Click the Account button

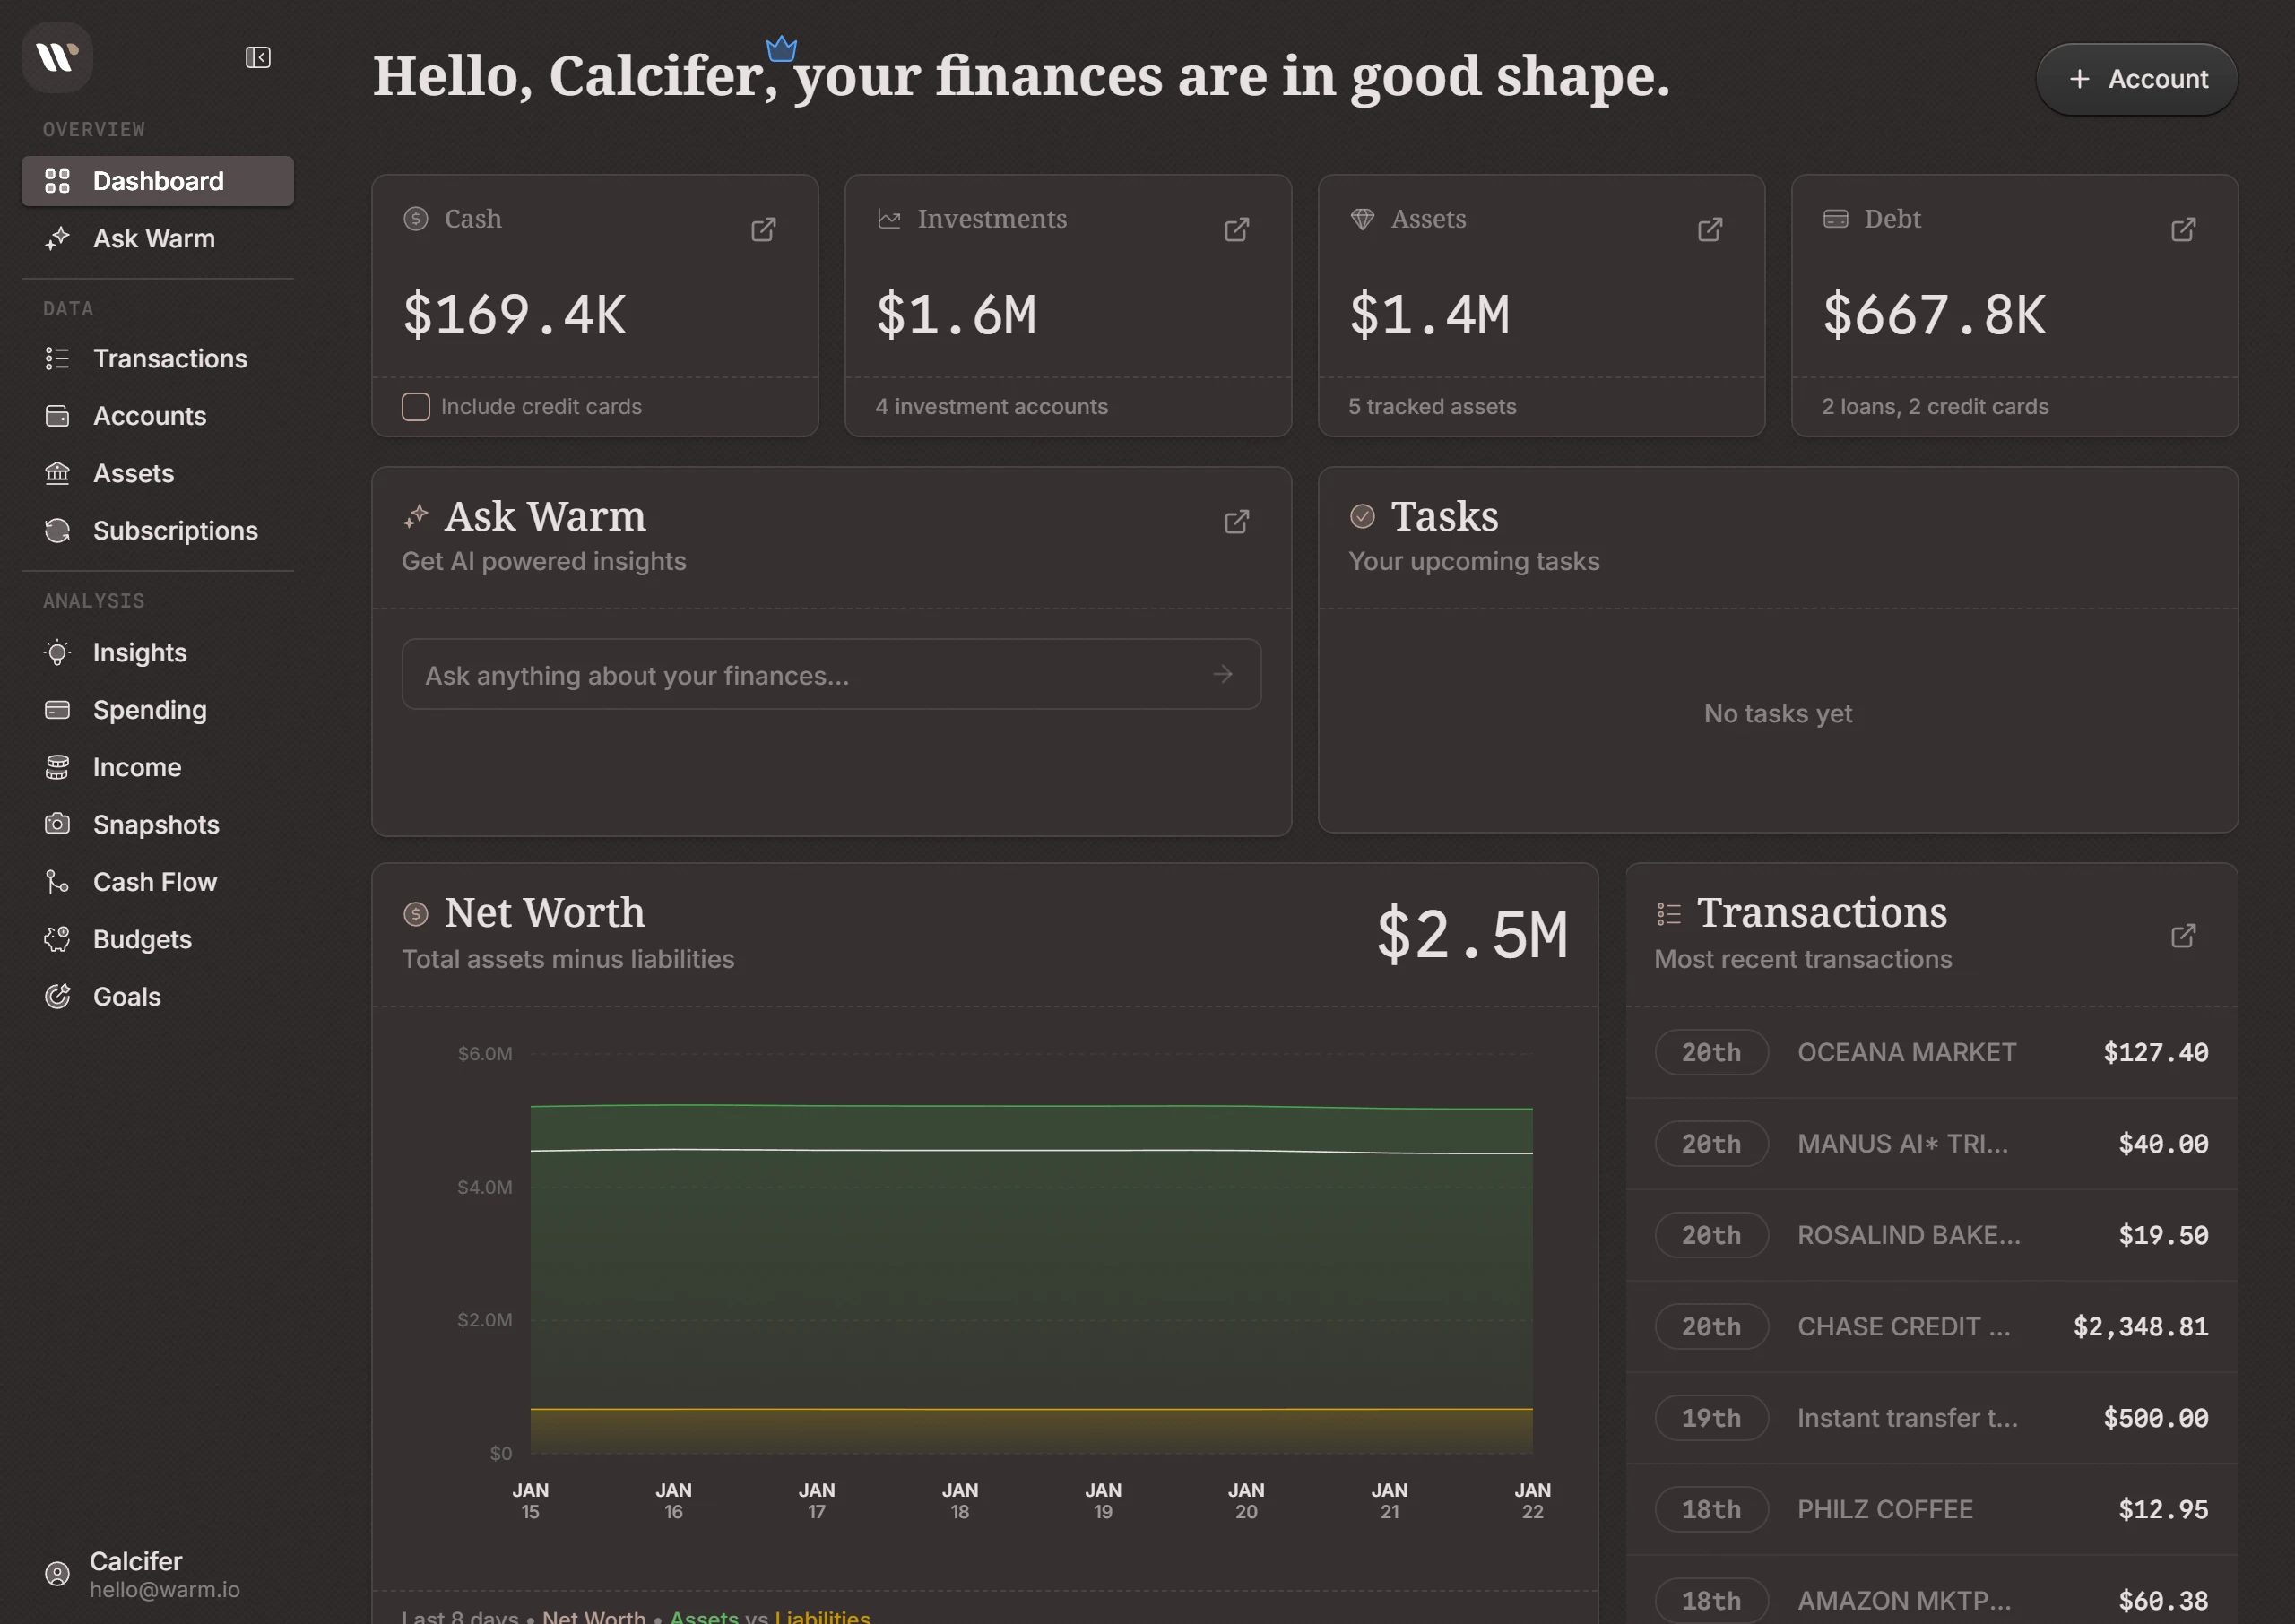pos(2137,79)
